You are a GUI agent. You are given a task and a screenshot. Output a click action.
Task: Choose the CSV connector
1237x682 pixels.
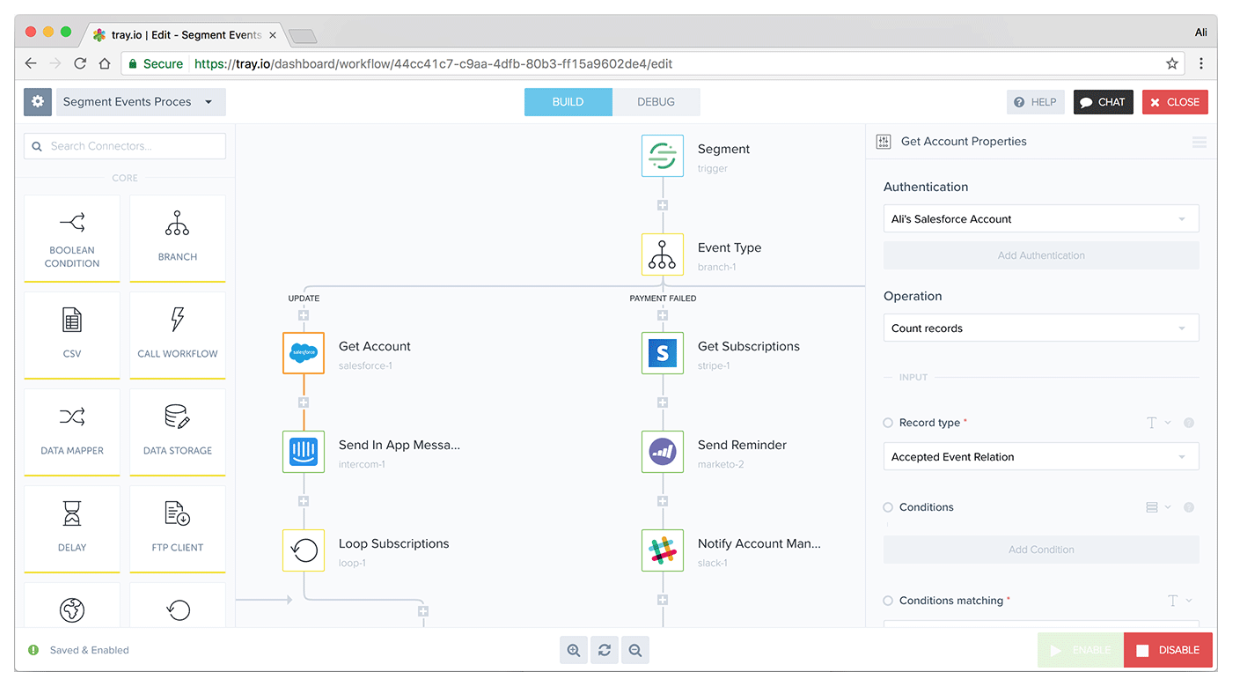pyautogui.click(x=72, y=335)
